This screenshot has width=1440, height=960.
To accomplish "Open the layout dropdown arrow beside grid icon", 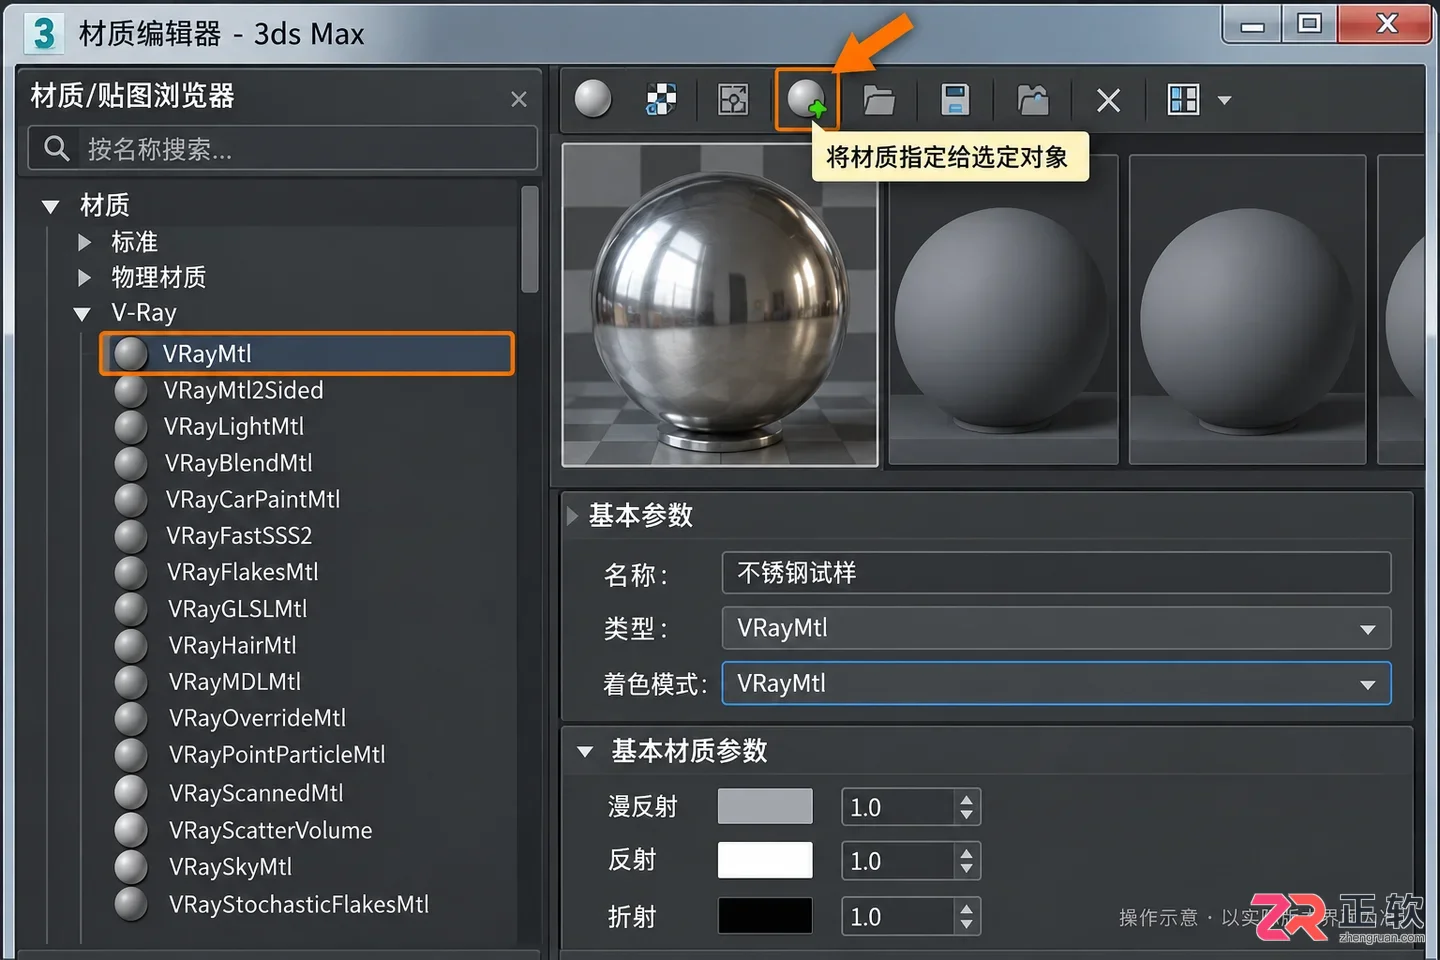I will [1225, 100].
